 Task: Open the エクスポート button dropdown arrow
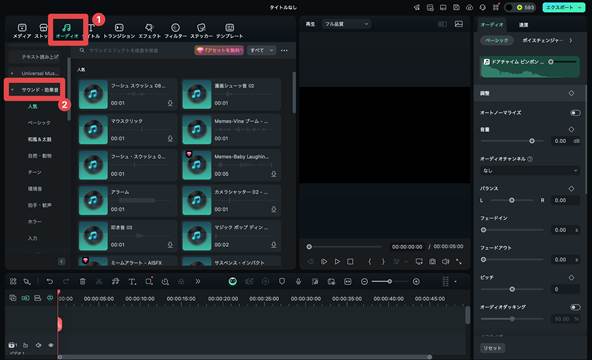click(580, 8)
